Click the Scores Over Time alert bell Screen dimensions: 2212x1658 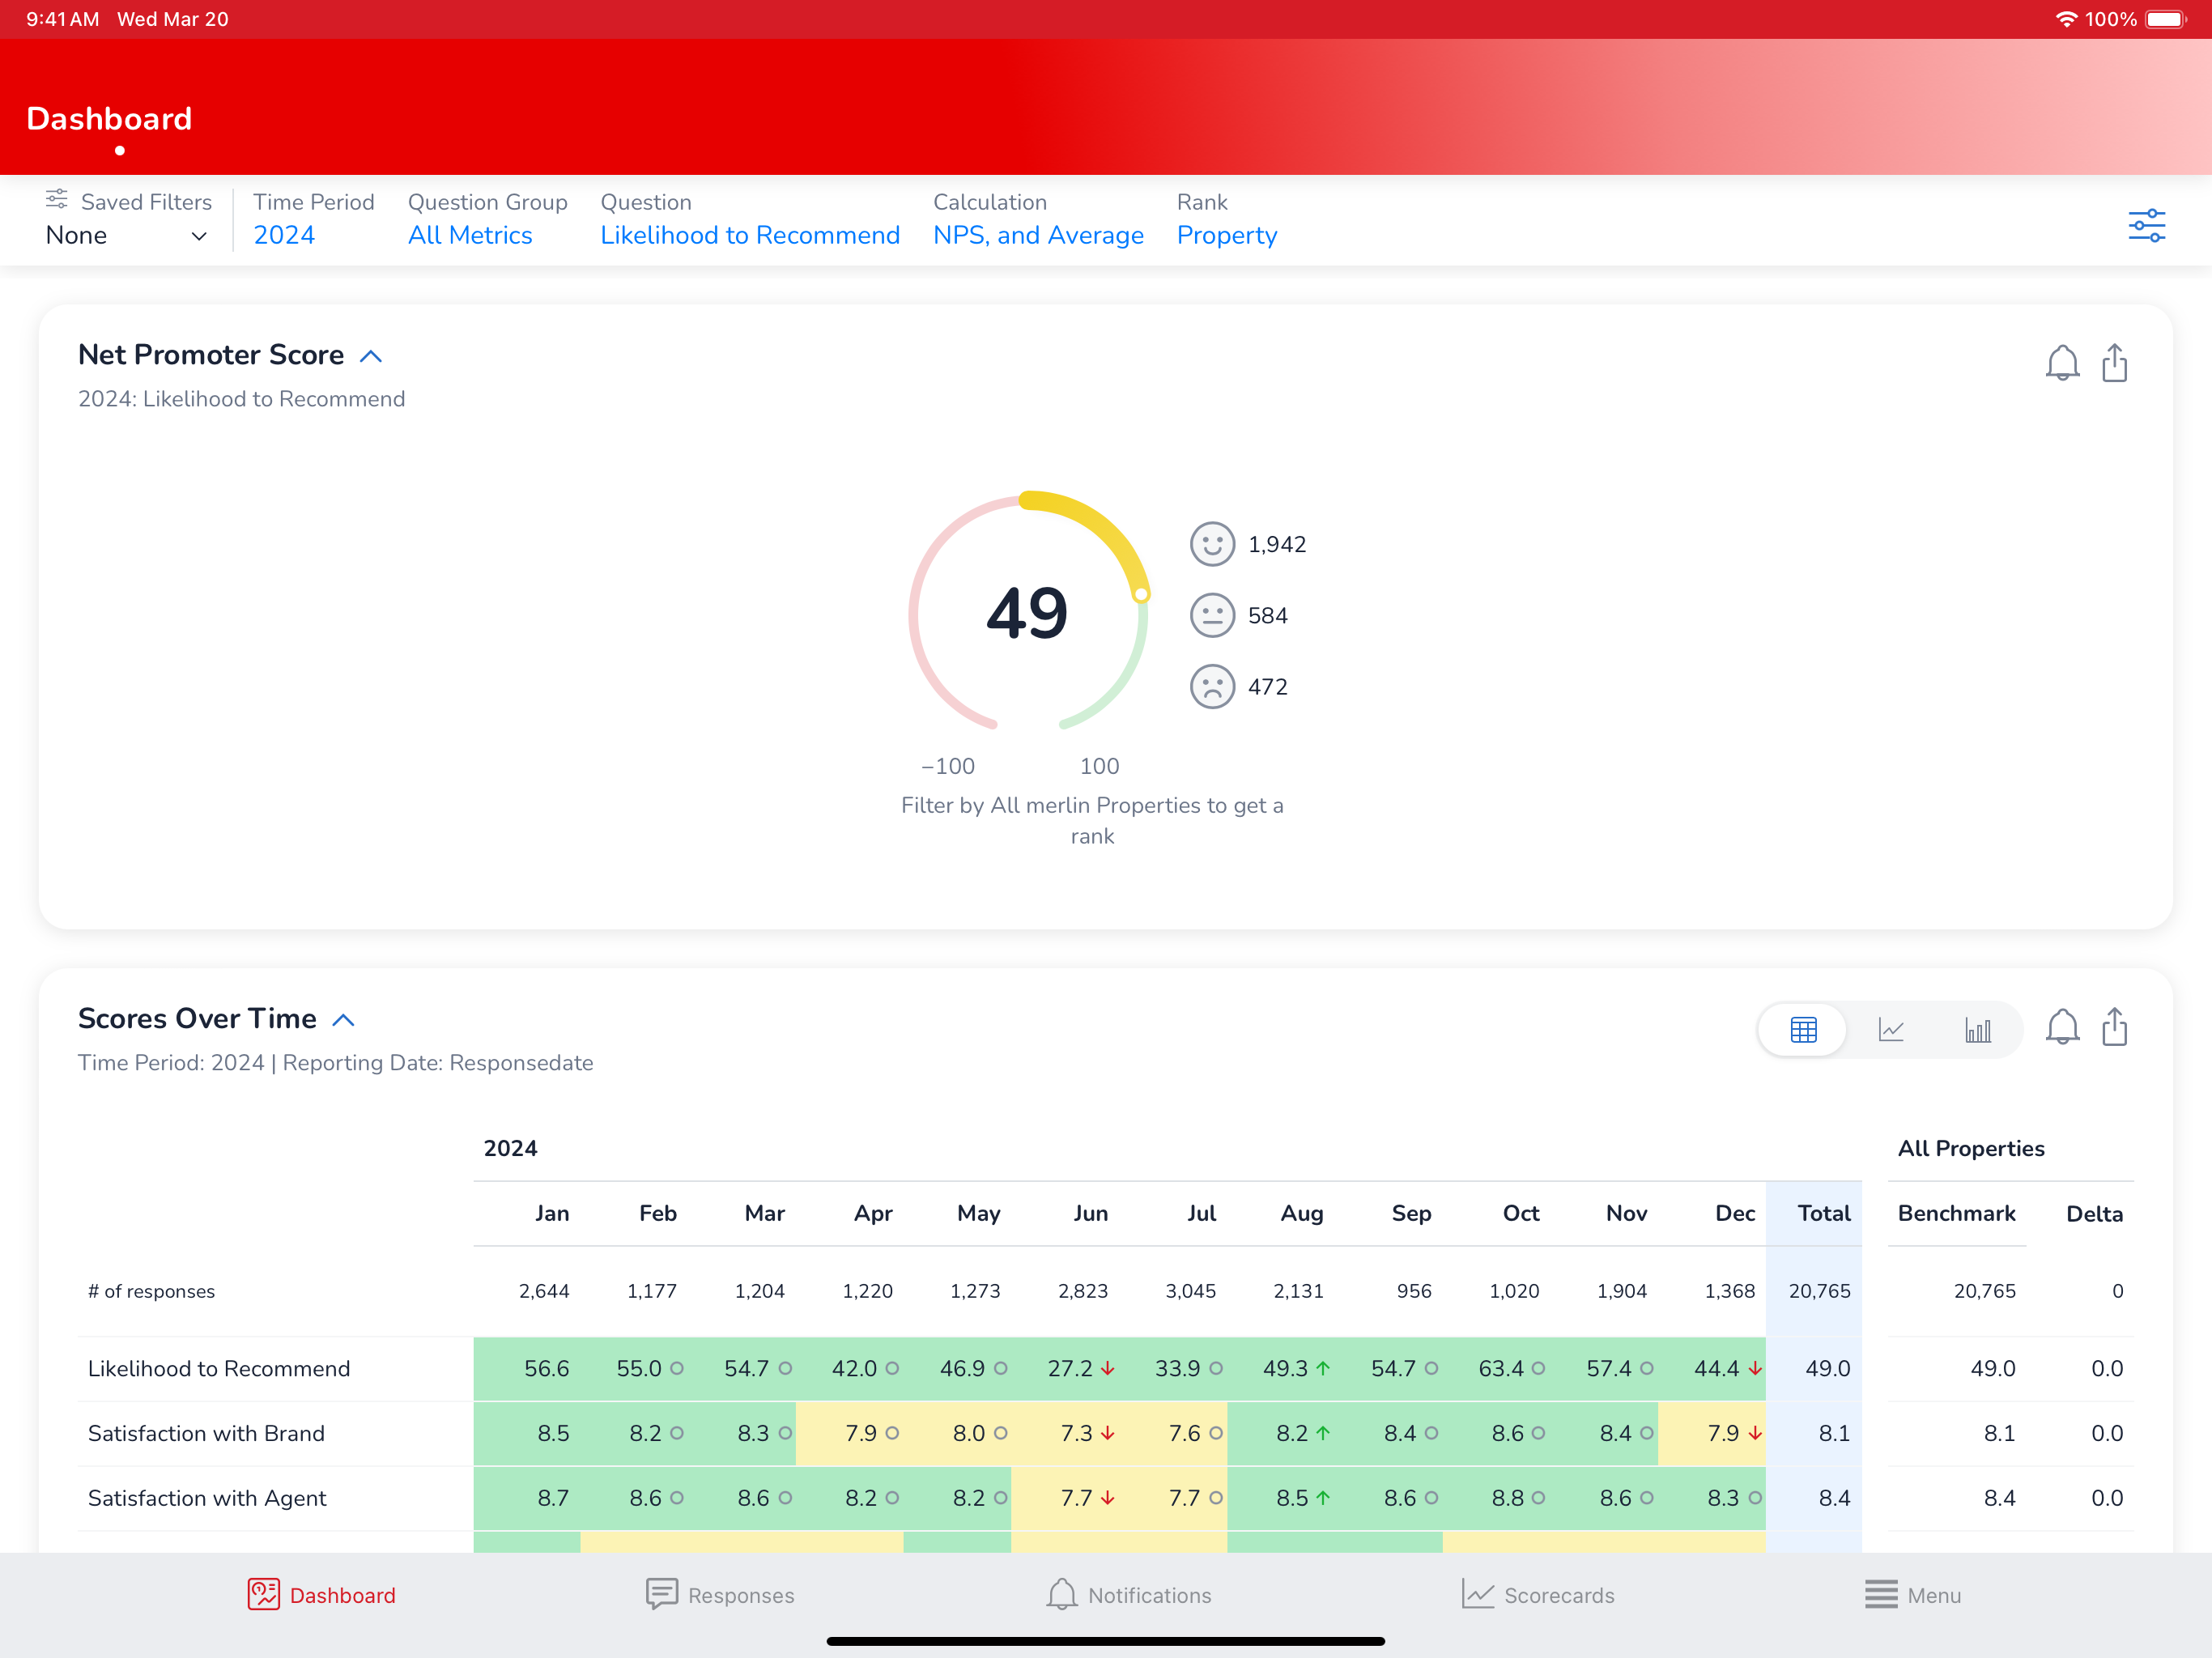[2061, 1027]
